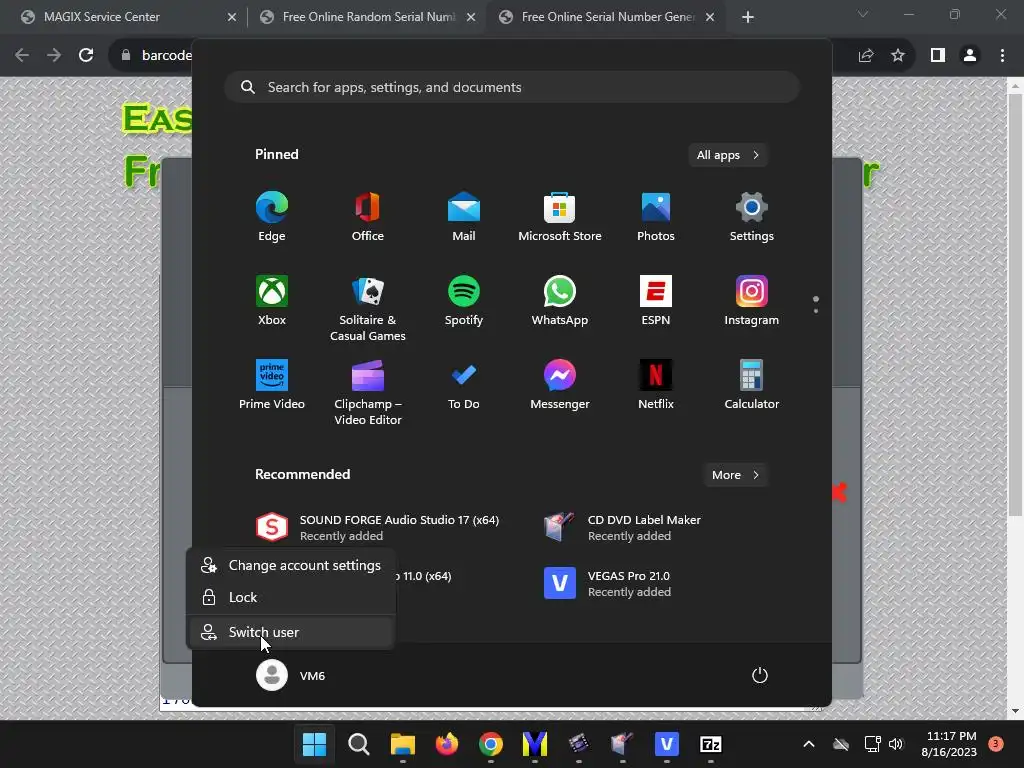Click the page vertical scrollbar
Image resolution: width=1024 pixels, height=768 pixels.
tap(1015, 305)
